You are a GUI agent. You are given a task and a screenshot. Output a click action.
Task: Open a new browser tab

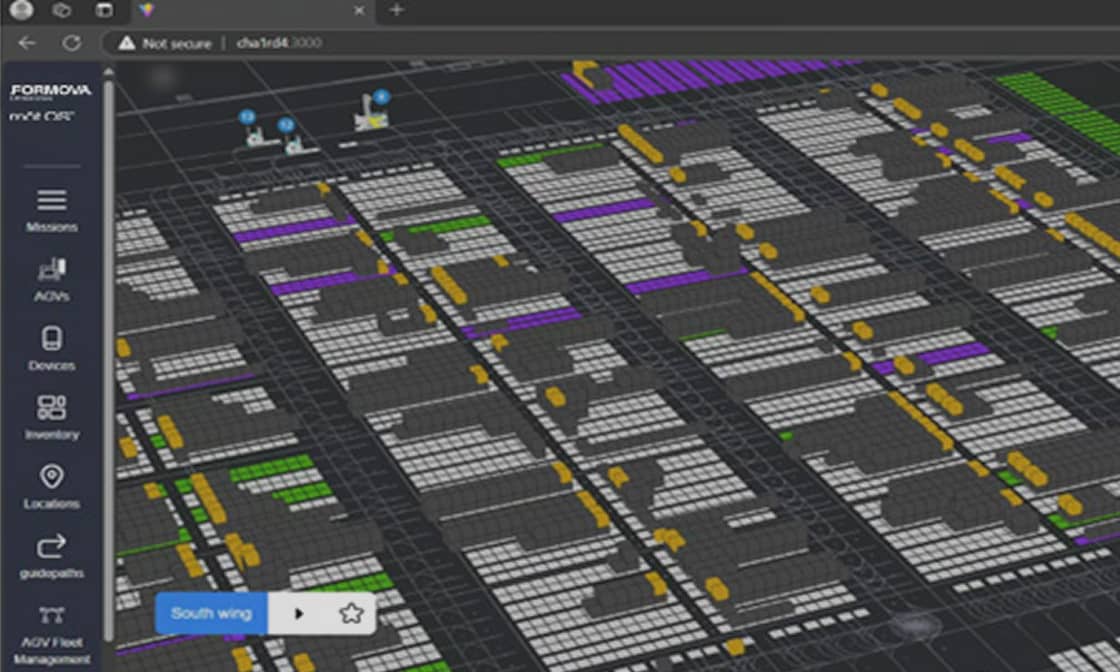point(396,10)
